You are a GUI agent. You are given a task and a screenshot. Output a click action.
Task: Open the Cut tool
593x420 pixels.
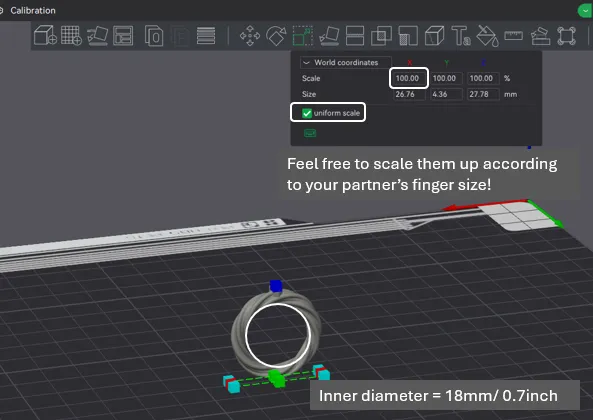click(355, 36)
